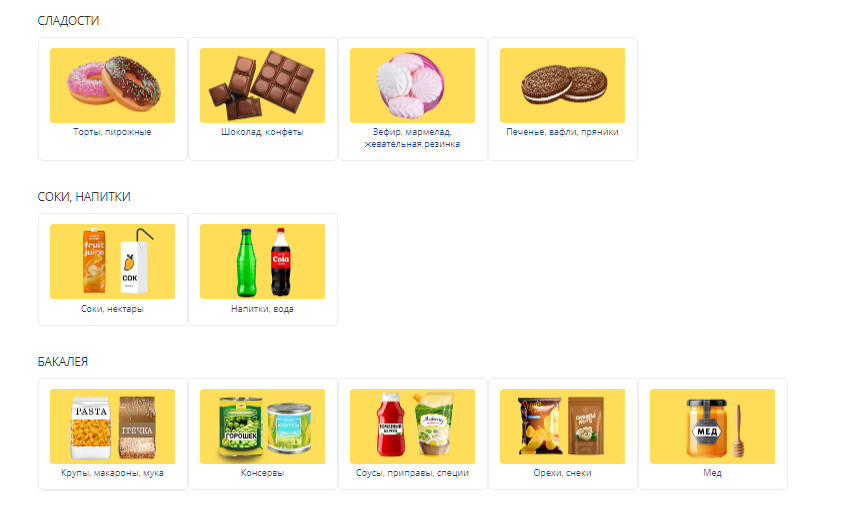Click the Крупы, макароны, мука link
This screenshot has height=523, width=841.
tap(112, 473)
